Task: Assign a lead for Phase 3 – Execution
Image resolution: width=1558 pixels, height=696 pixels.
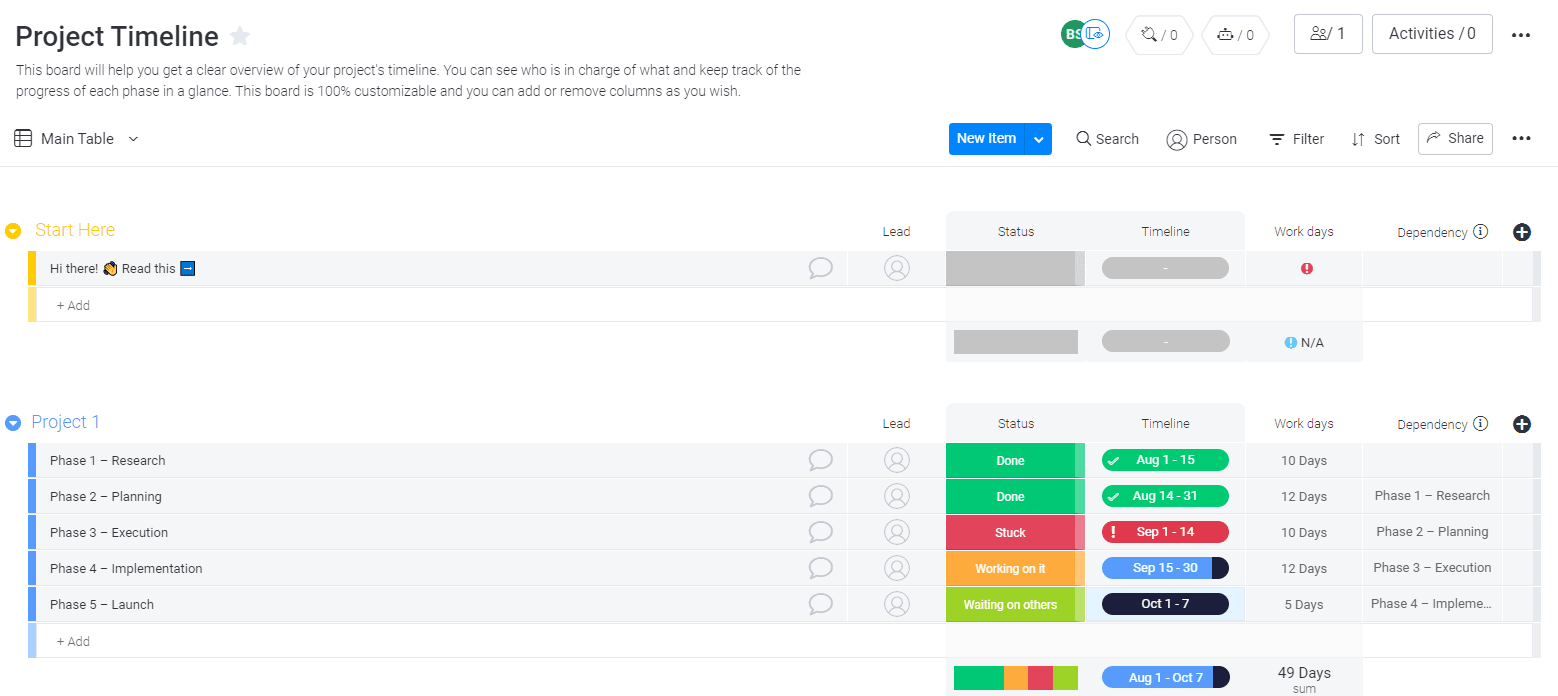Action: (x=897, y=532)
